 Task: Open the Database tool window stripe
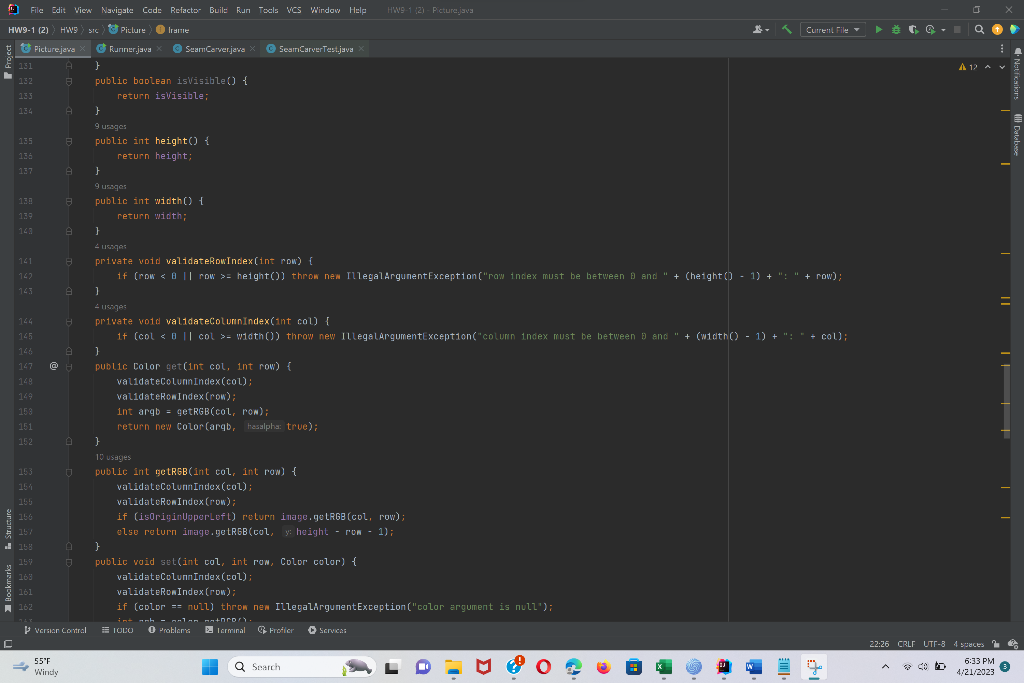point(1017,135)
